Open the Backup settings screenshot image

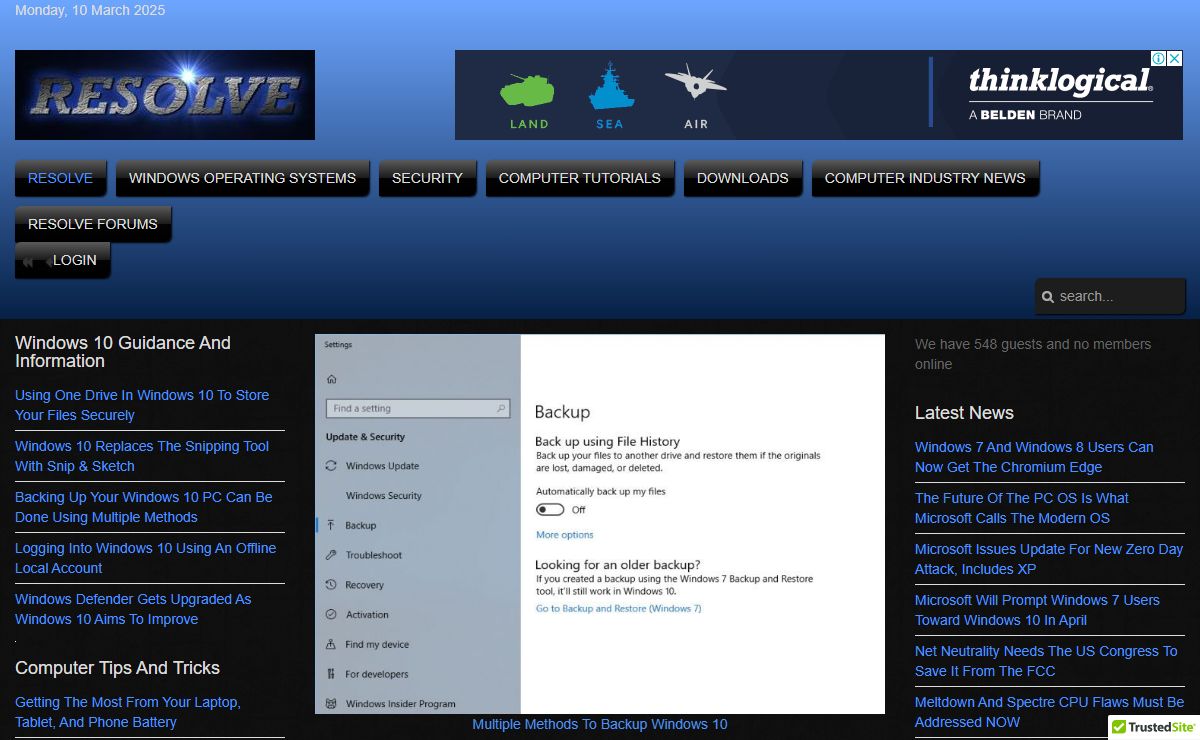(600, 524)
